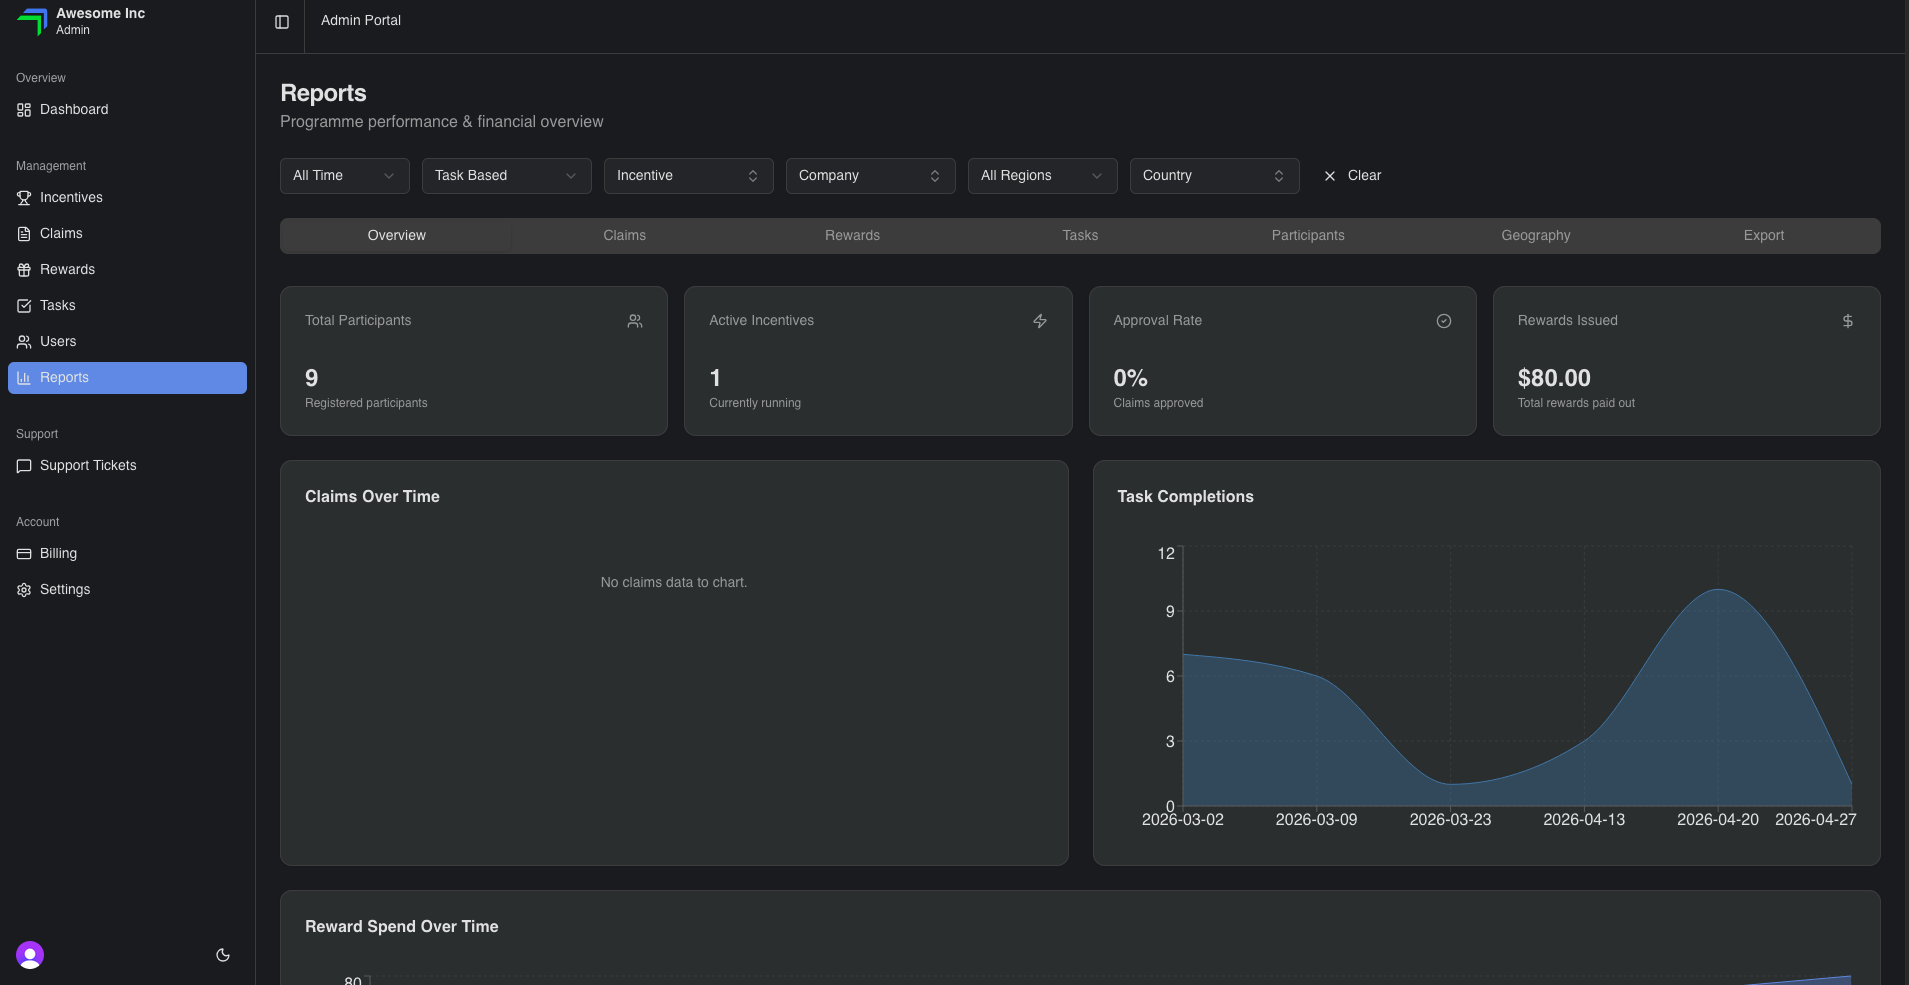Click the All Time chevron arrow
The image size is (1909, 985).
coord(389,176)
